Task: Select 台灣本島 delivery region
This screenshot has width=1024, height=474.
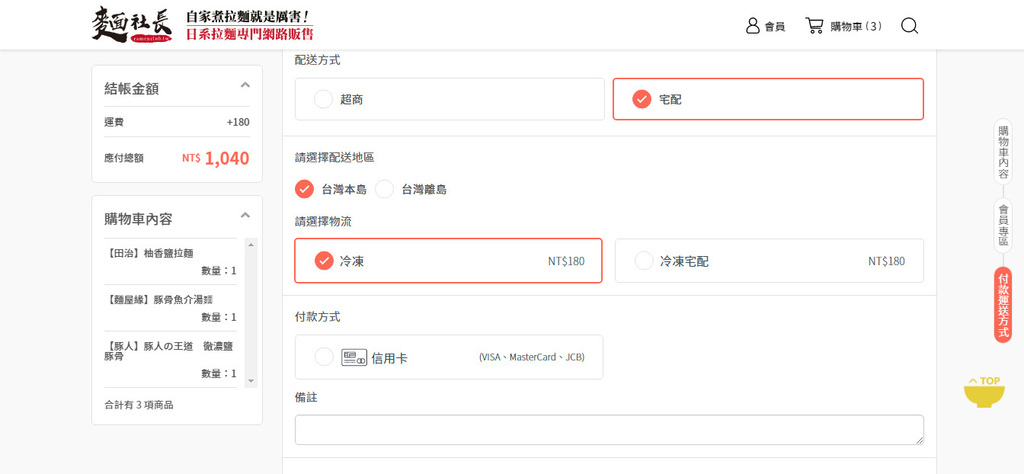Action: pyautogui.click(x=304, y=189)
